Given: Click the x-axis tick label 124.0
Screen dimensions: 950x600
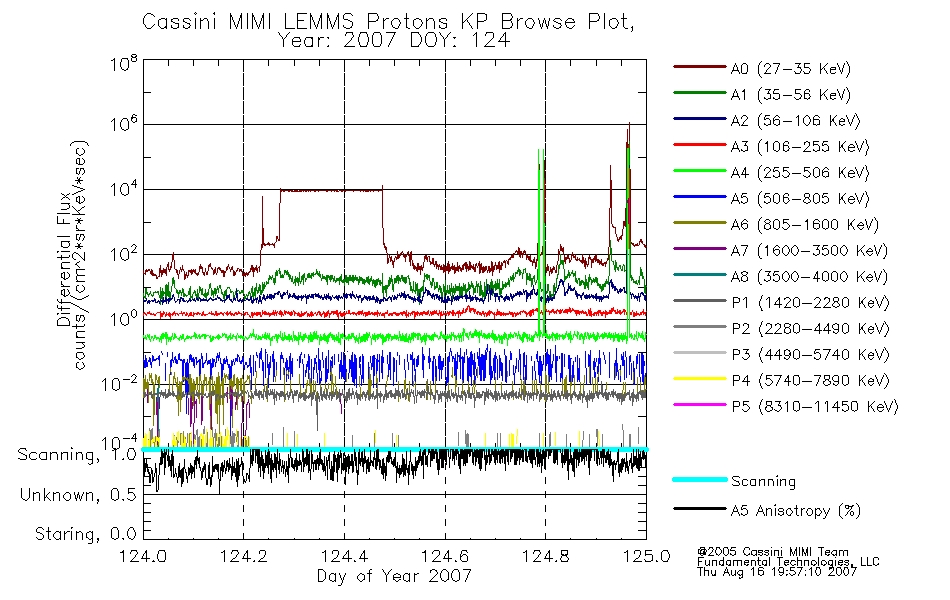Looking at the screenshot, I should (143, 556).
